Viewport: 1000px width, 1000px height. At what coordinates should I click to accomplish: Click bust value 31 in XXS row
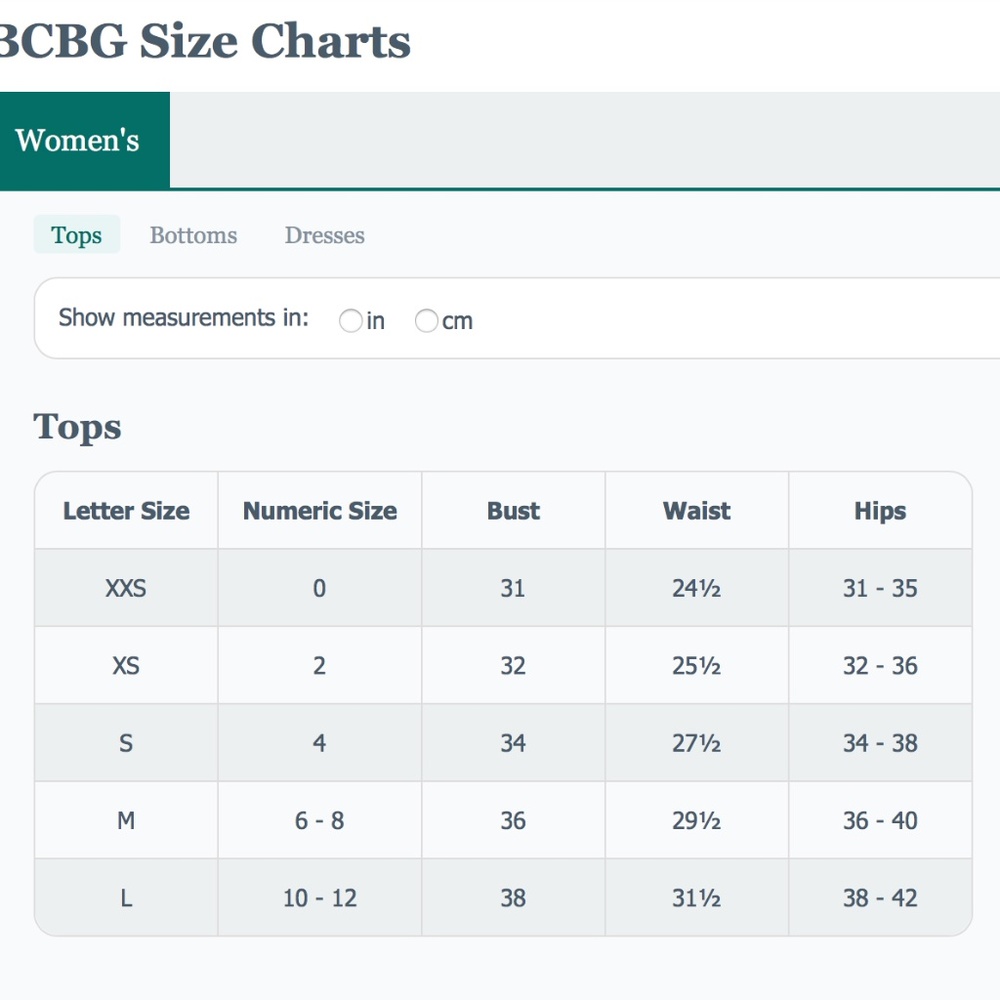(x=513, y=588)
